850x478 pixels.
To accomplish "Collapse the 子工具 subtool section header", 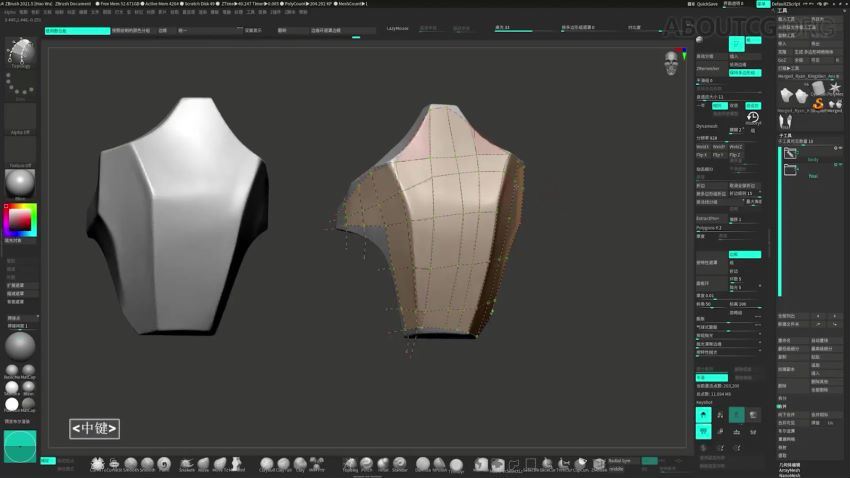I will 785,135.
